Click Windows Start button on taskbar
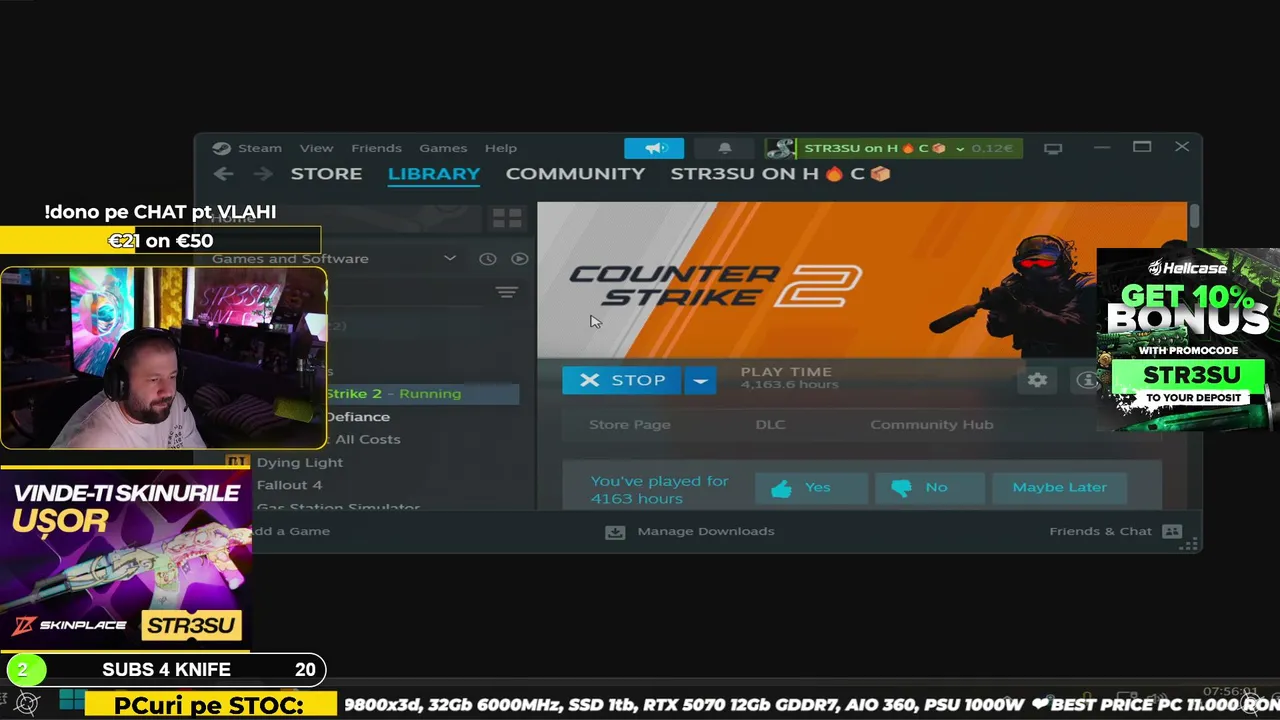This screenshot has height=720, width=1280. pos(71,701)
